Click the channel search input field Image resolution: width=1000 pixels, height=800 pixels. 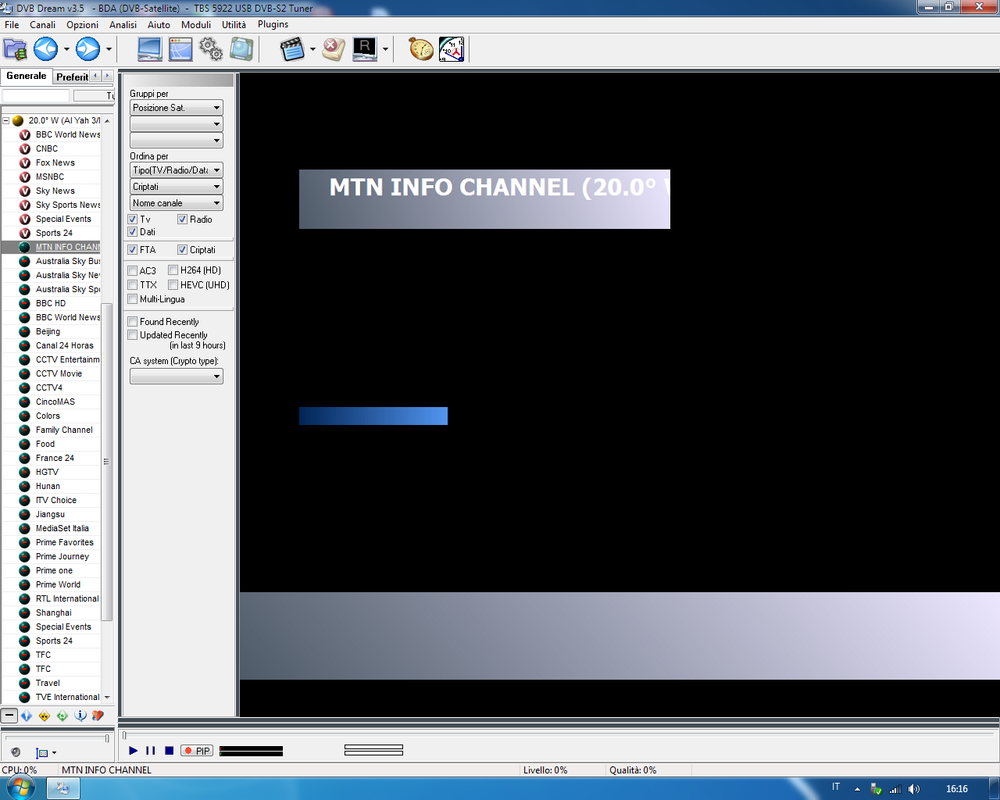[x=35, y=96]
